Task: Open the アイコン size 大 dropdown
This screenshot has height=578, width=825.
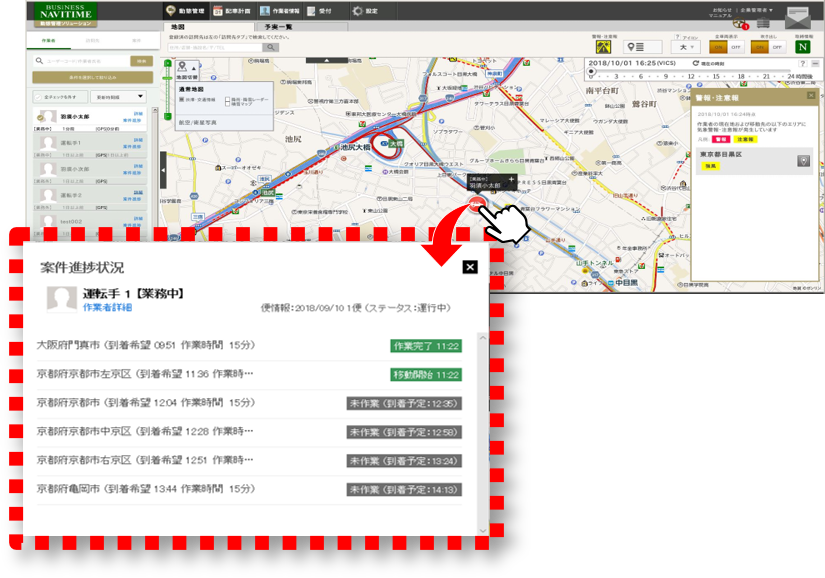Action: 687,47
